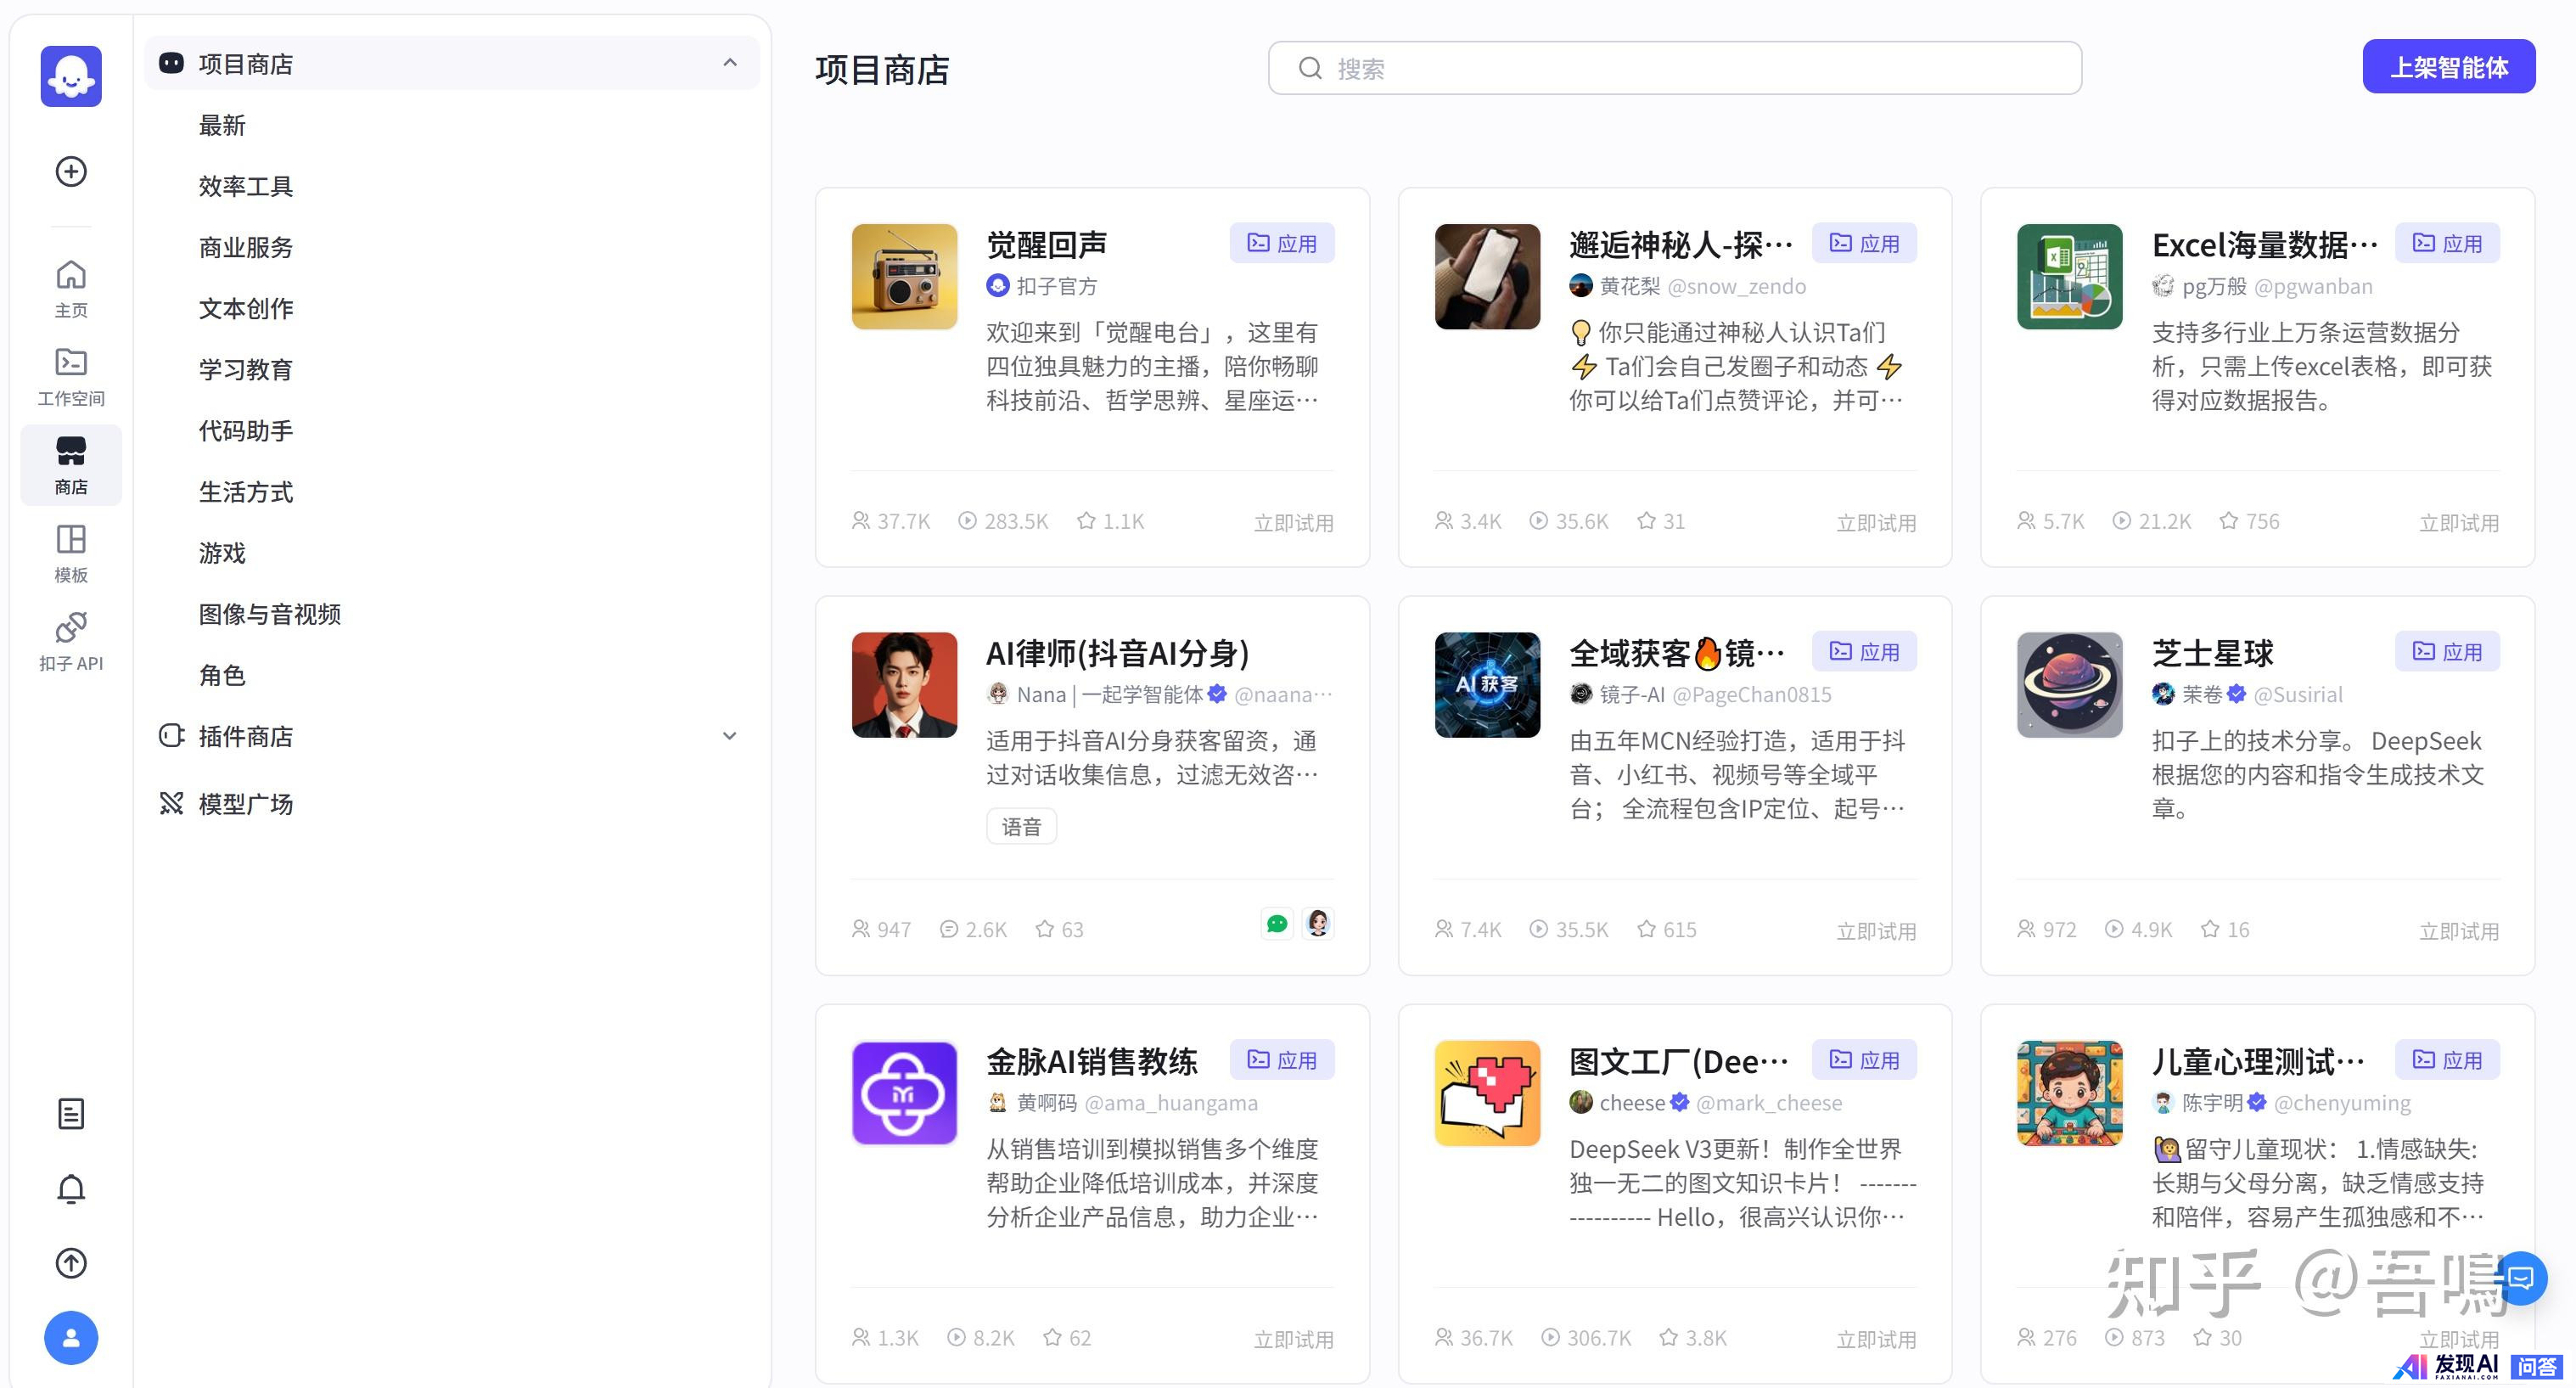
Task: Select the 图像与音视频 category
Action: 269,614
